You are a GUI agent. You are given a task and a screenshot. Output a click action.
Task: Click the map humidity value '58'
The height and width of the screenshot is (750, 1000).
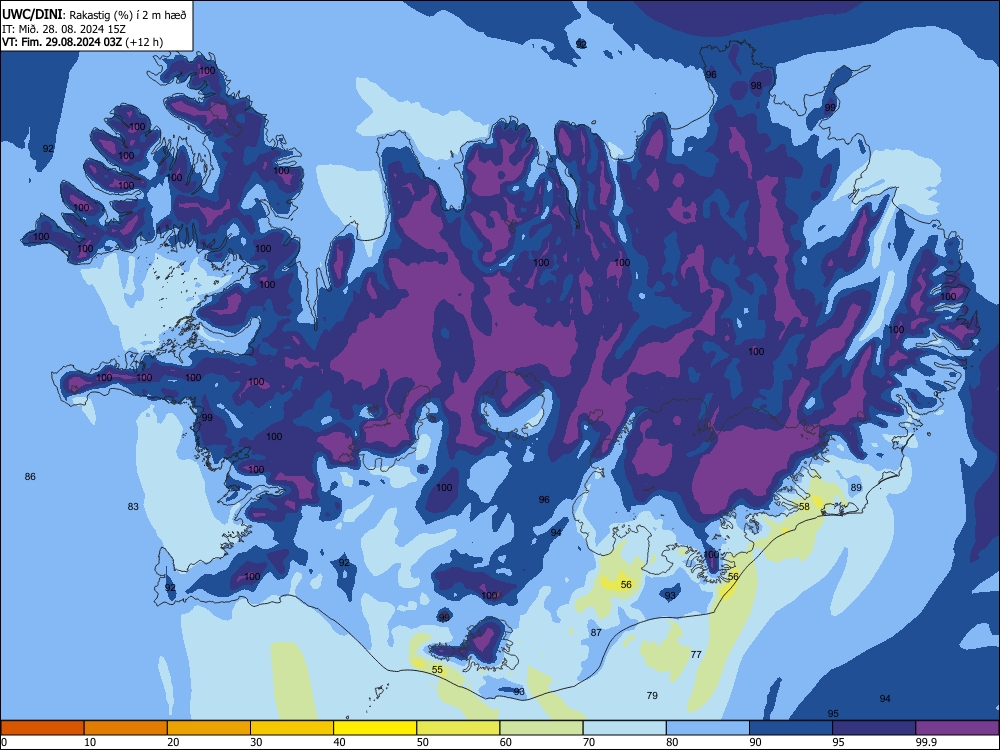pos(804,506)
